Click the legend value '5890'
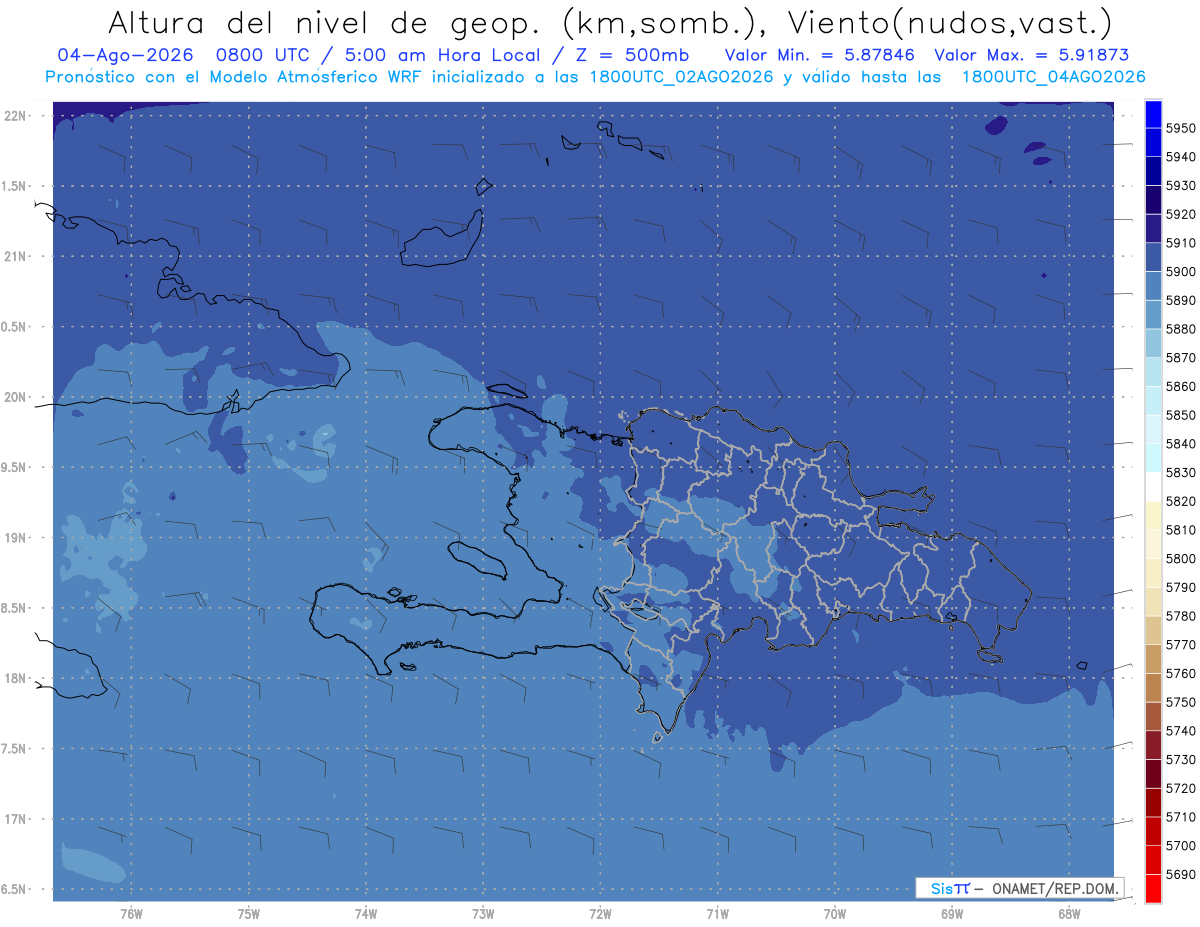This screenshot has height=927, width=1200. click(x=1180, y=300)
